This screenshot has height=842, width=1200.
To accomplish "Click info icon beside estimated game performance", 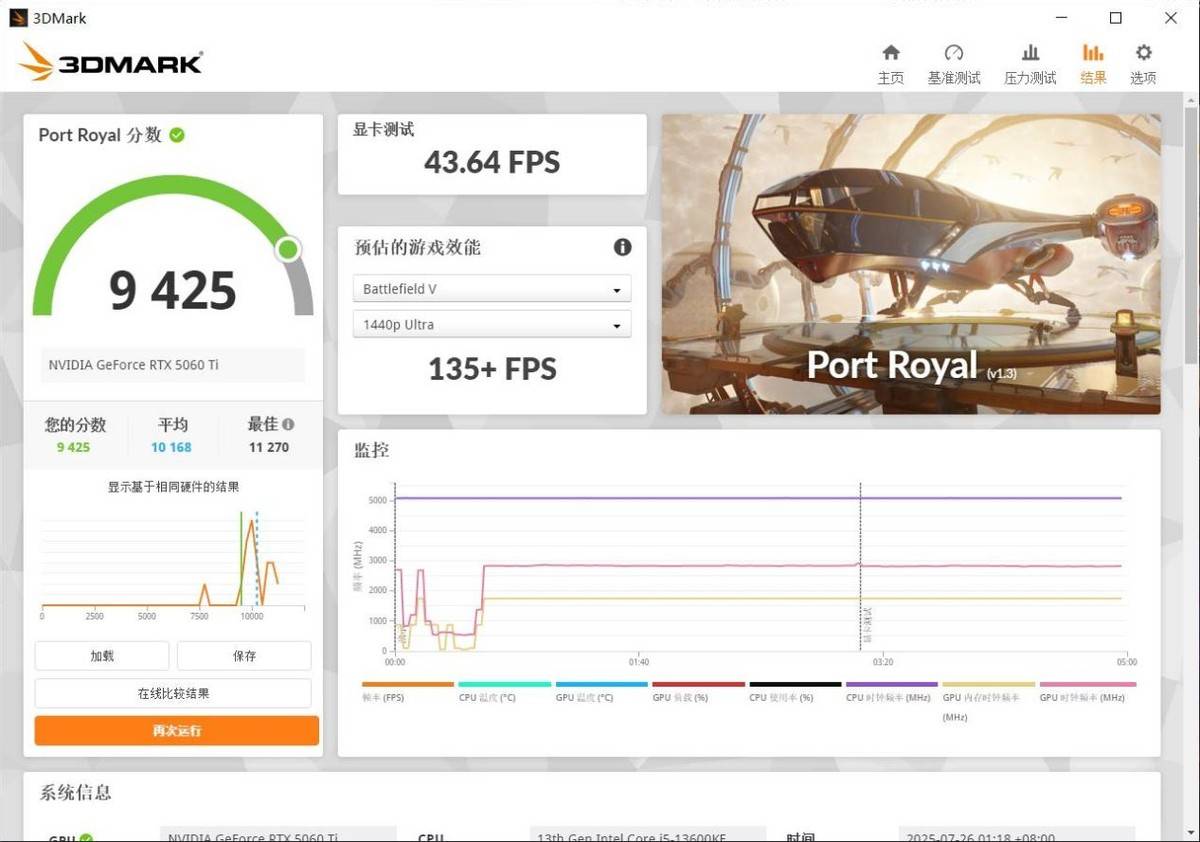I will [622, 247].
